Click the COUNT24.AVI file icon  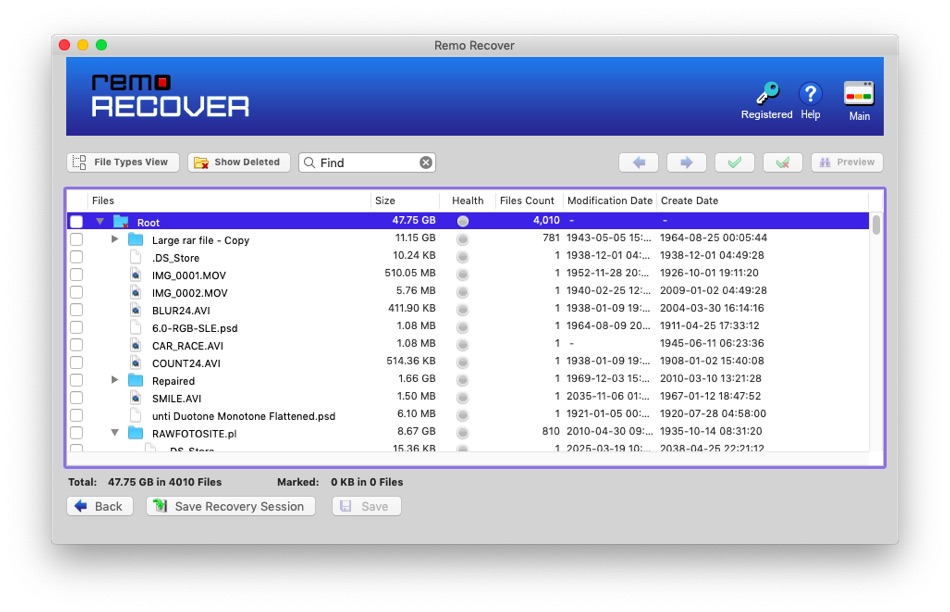[136, 362]
